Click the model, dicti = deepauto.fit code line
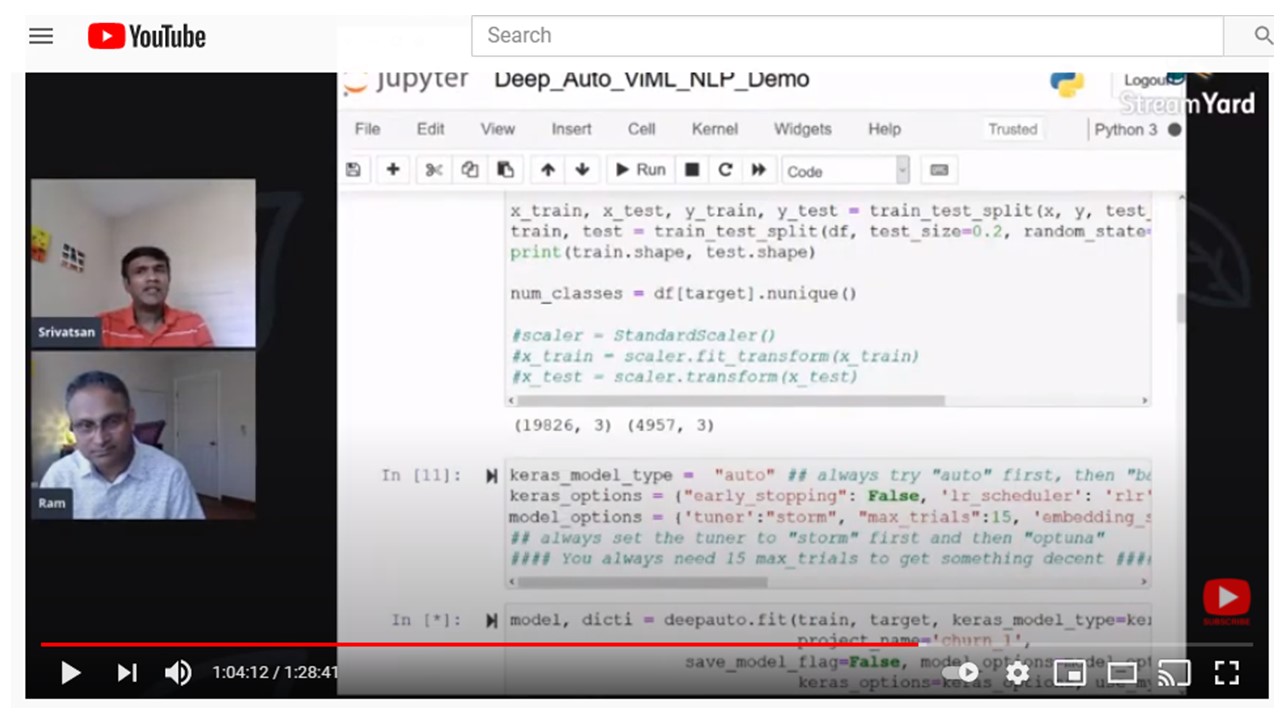 coord(830,620)
